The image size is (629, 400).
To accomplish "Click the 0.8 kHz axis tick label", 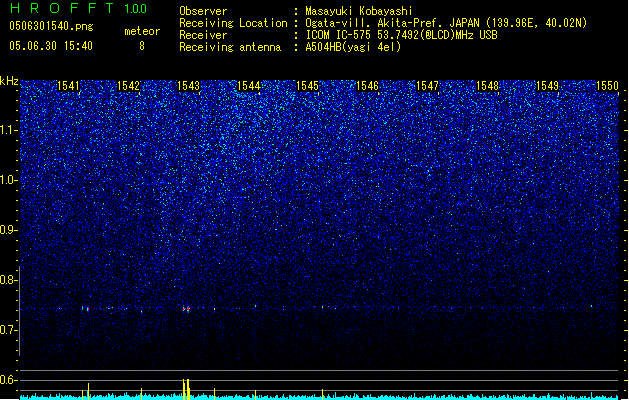I will pyautogui.click(x=8, y=280).
